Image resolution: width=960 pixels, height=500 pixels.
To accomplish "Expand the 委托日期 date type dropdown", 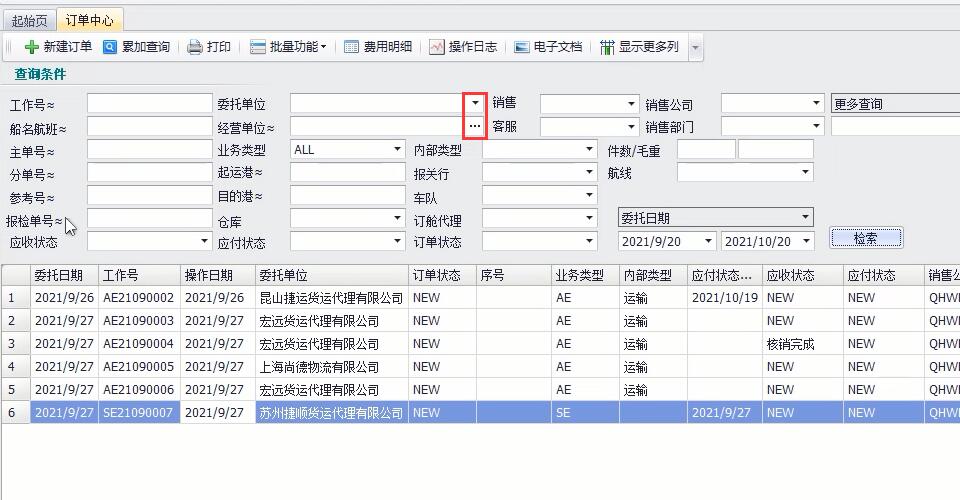I will click(x=805, y=218).
